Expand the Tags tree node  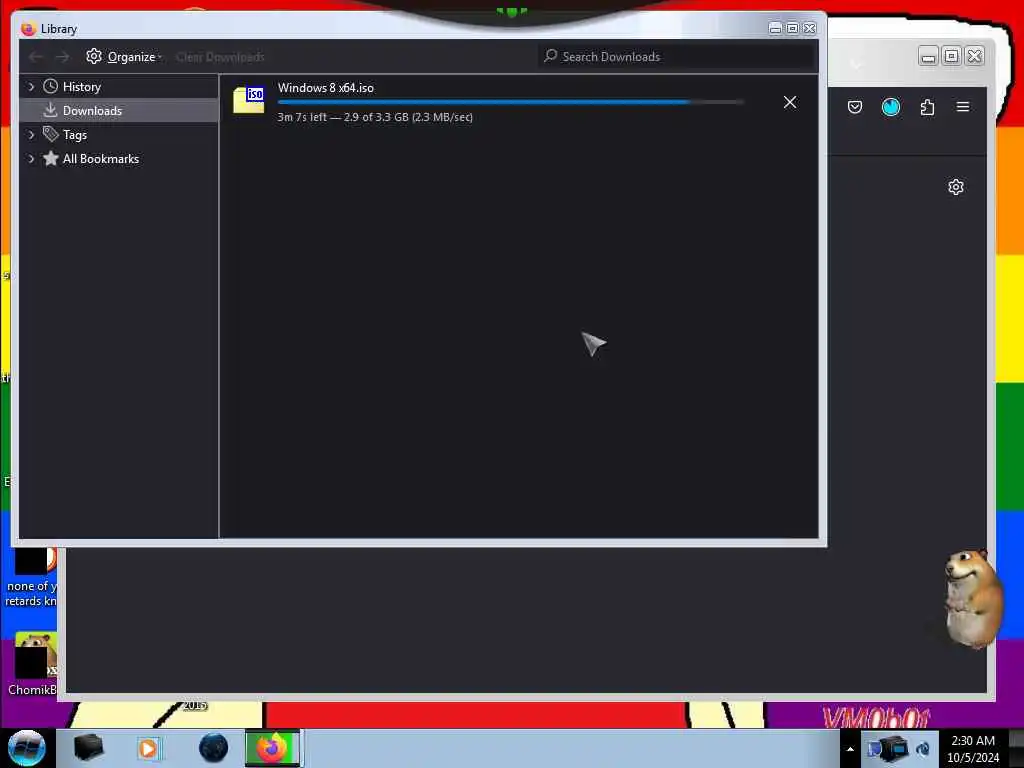tap(31, 135)
